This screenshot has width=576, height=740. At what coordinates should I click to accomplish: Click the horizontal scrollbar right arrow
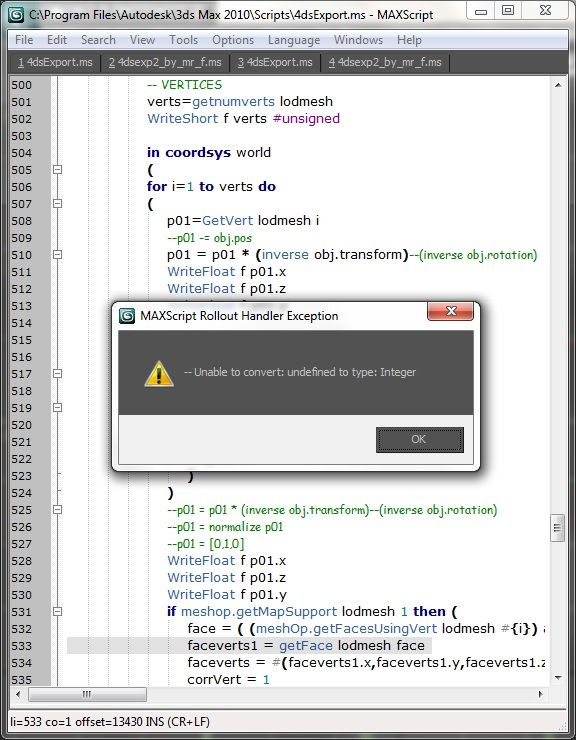(x=541, y=694)
